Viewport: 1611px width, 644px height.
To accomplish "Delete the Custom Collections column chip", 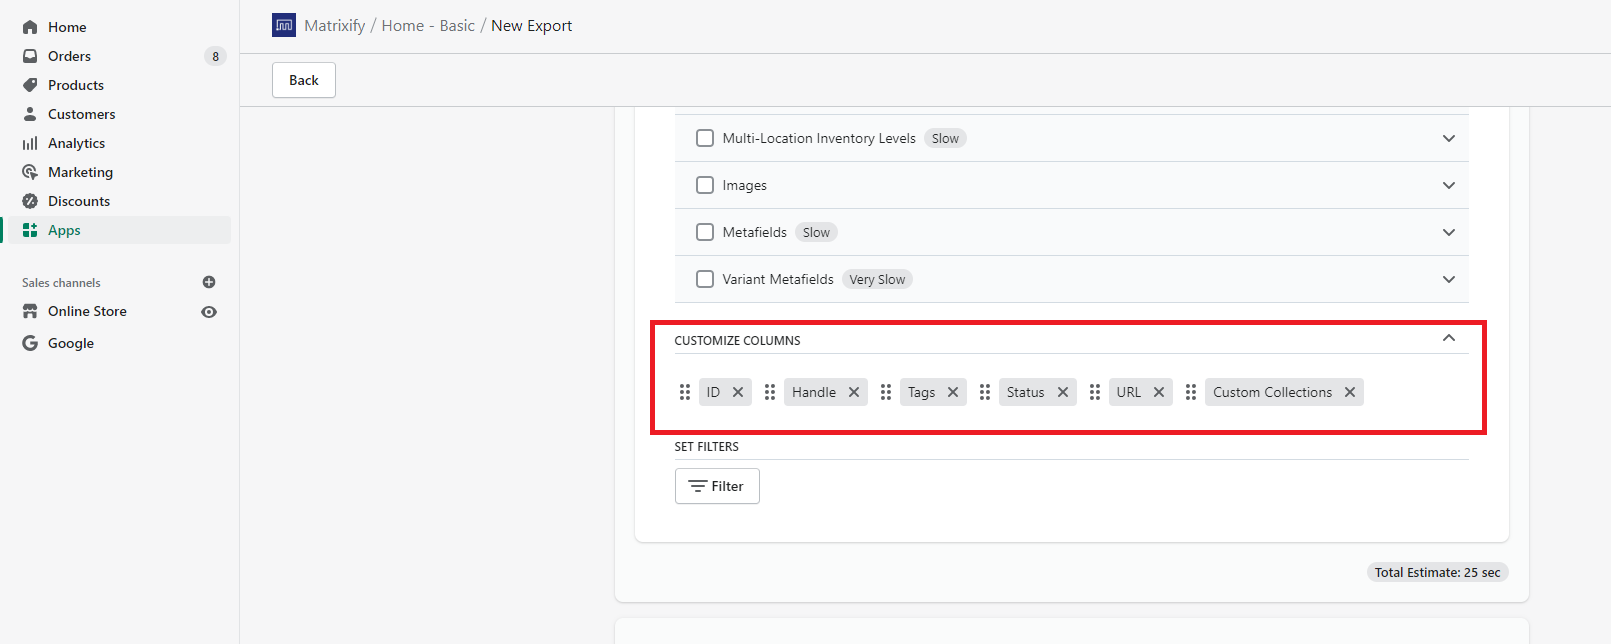I will pyautogui.click(x=1350, y=392).
